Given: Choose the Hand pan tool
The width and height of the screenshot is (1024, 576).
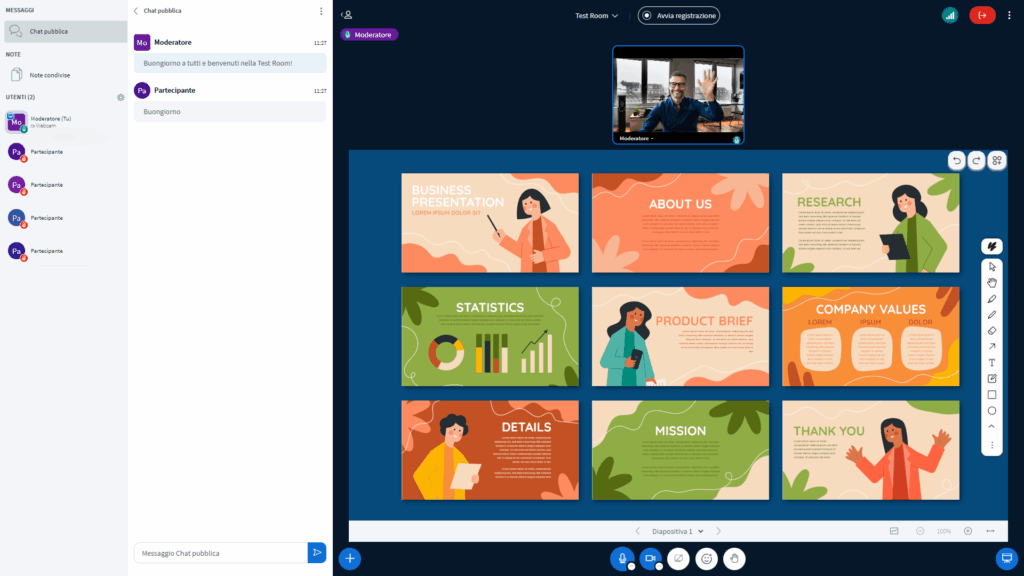Looking at the screenshot, I should [x=992, y=283].
